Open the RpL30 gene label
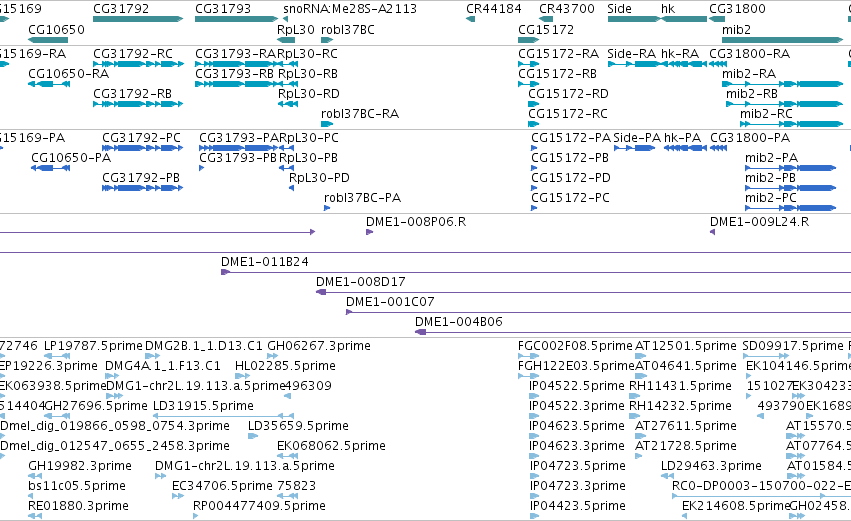The image size is (851, 521). (x=296, y=29)
